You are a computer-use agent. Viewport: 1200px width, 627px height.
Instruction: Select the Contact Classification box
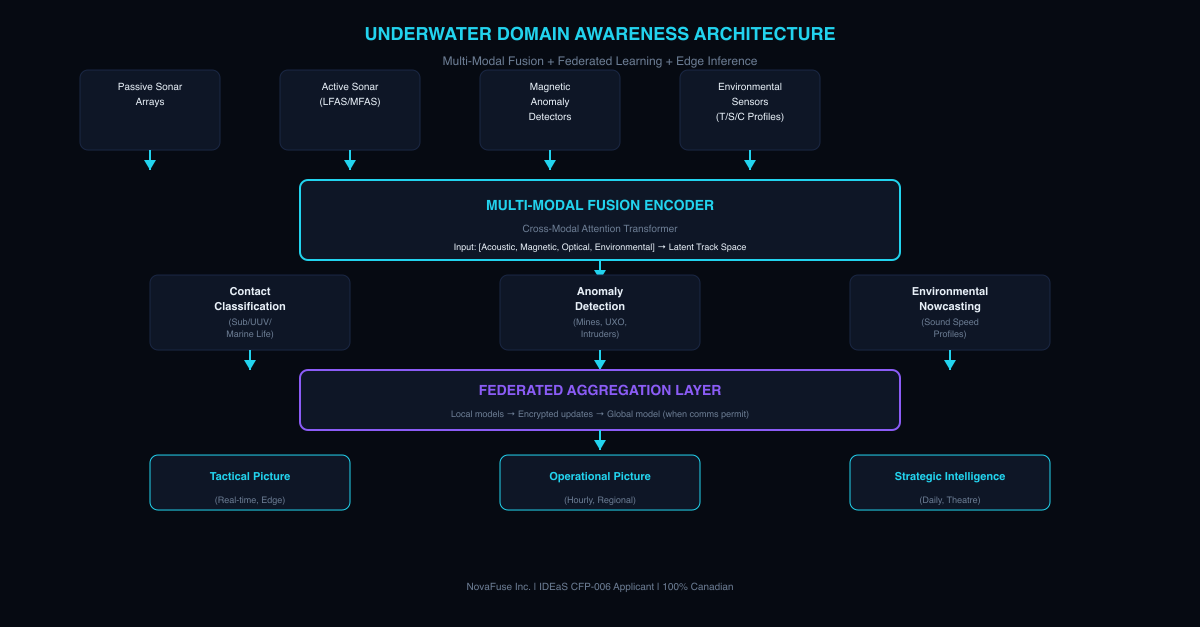250,312
